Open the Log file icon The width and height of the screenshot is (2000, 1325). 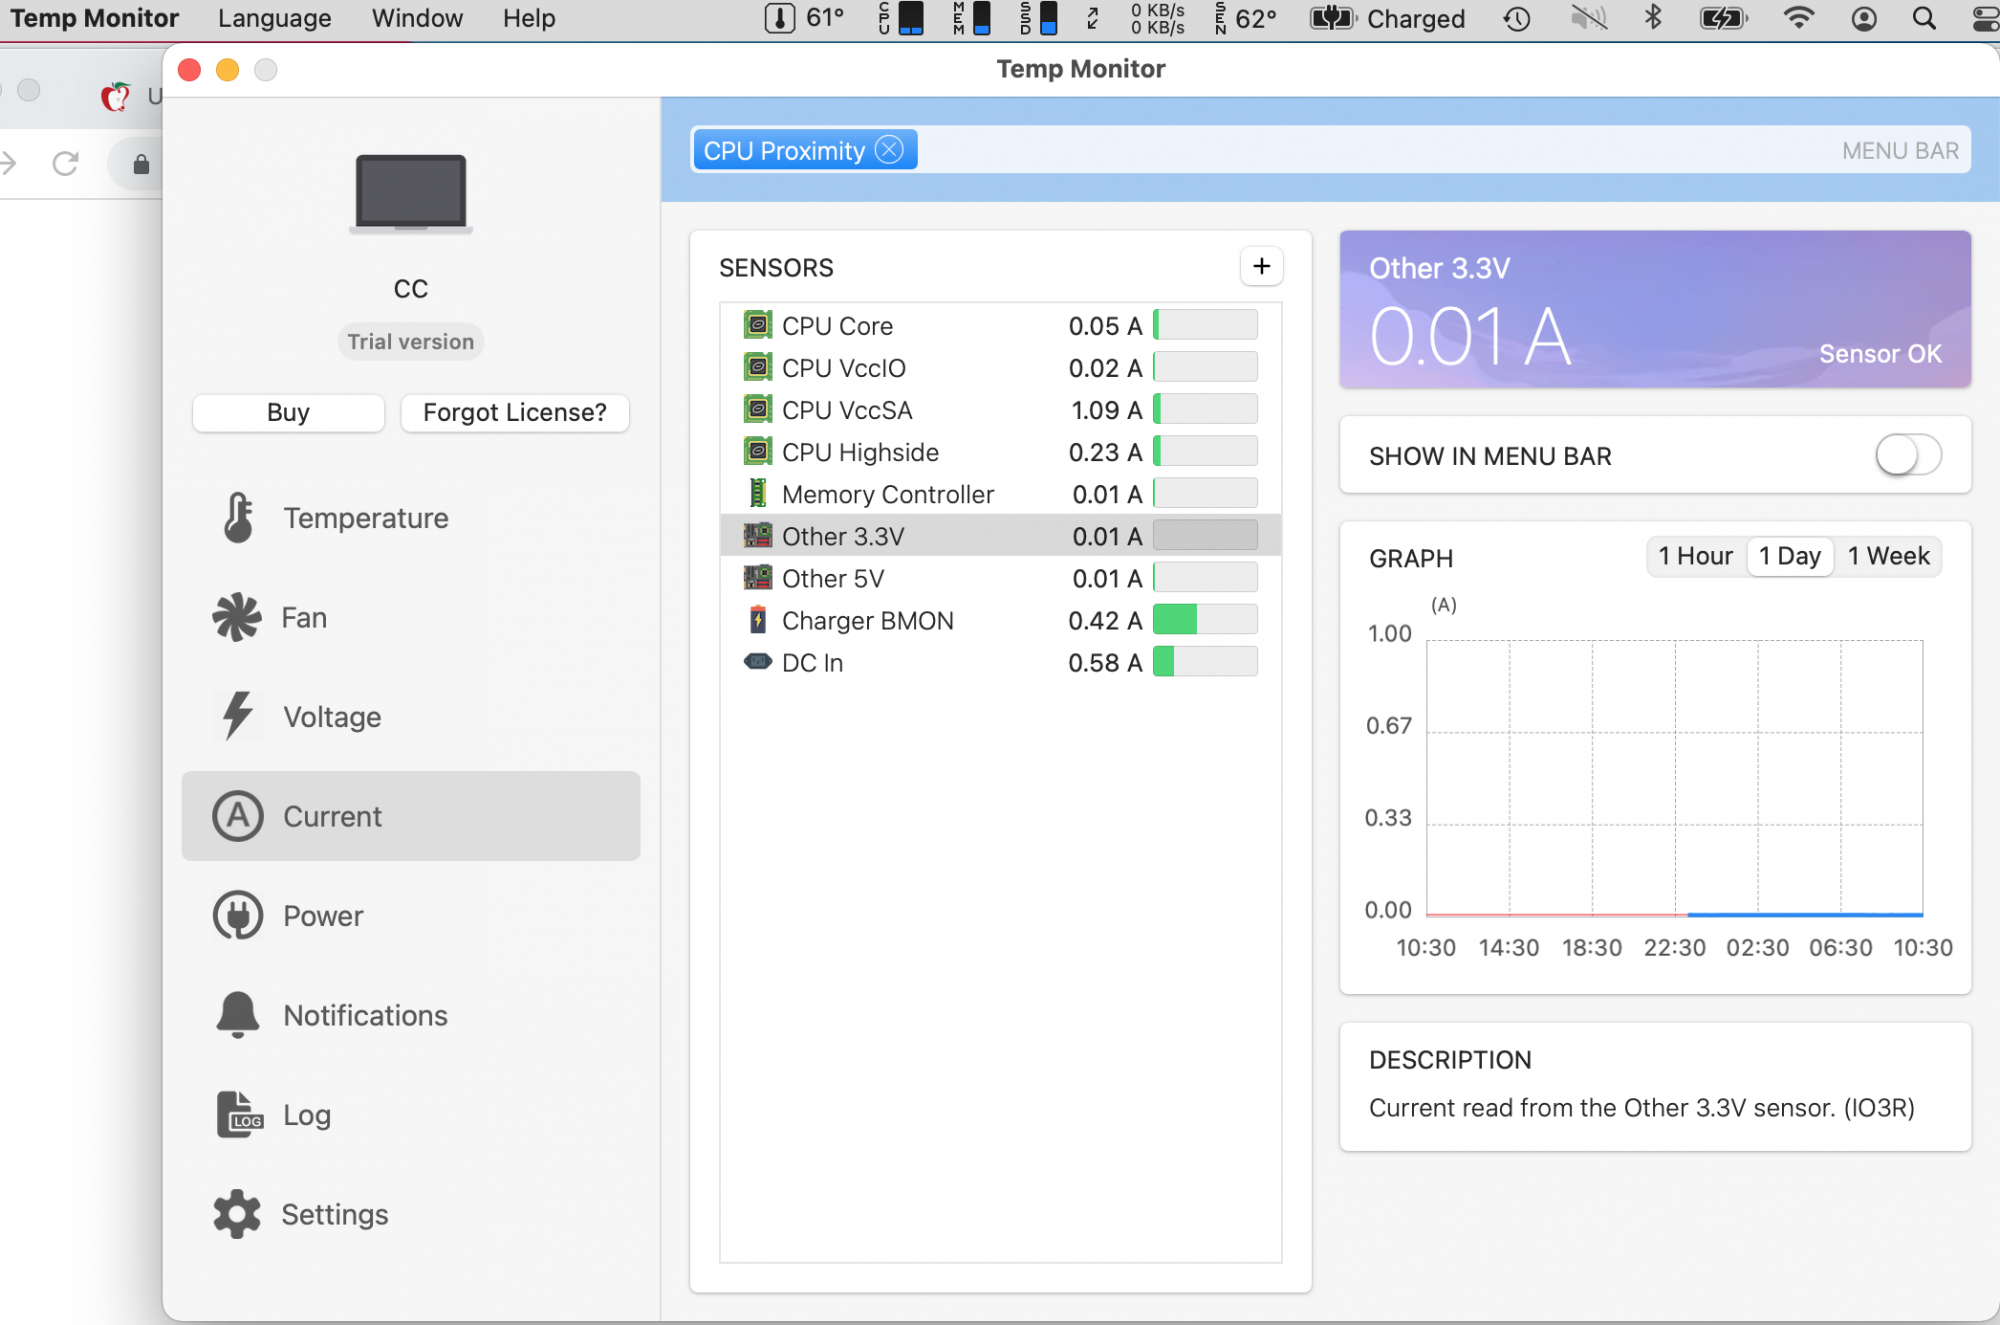[x=238, y=1114]
